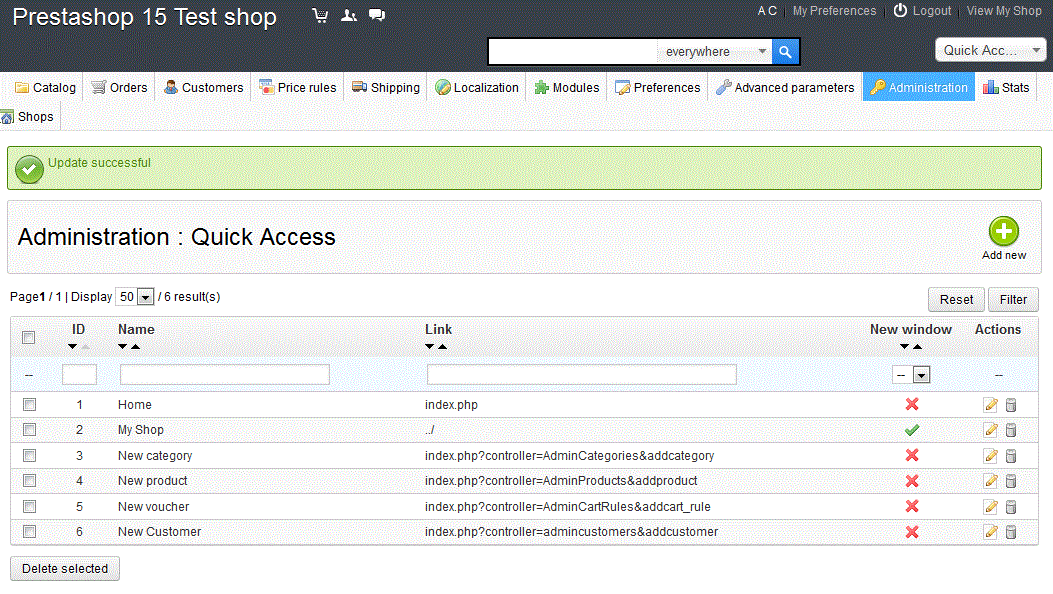Click the pencil edit icon for Home
This screenshot has height=594, width=1053.
coord(990,405)
